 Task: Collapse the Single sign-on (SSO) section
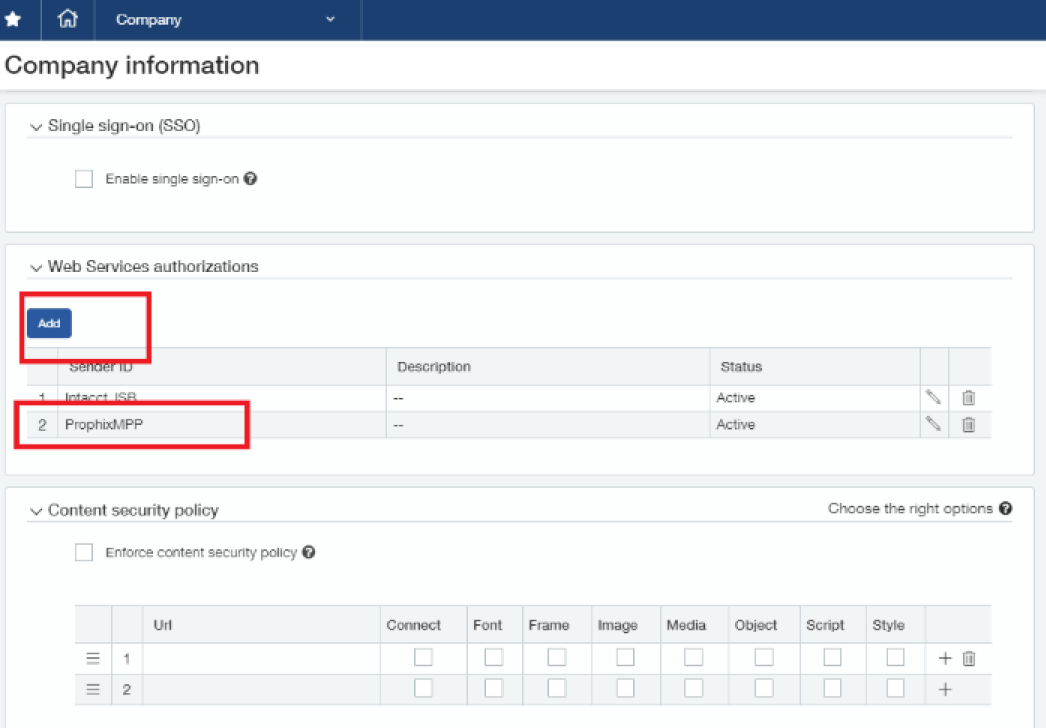[x=36, y=127]
